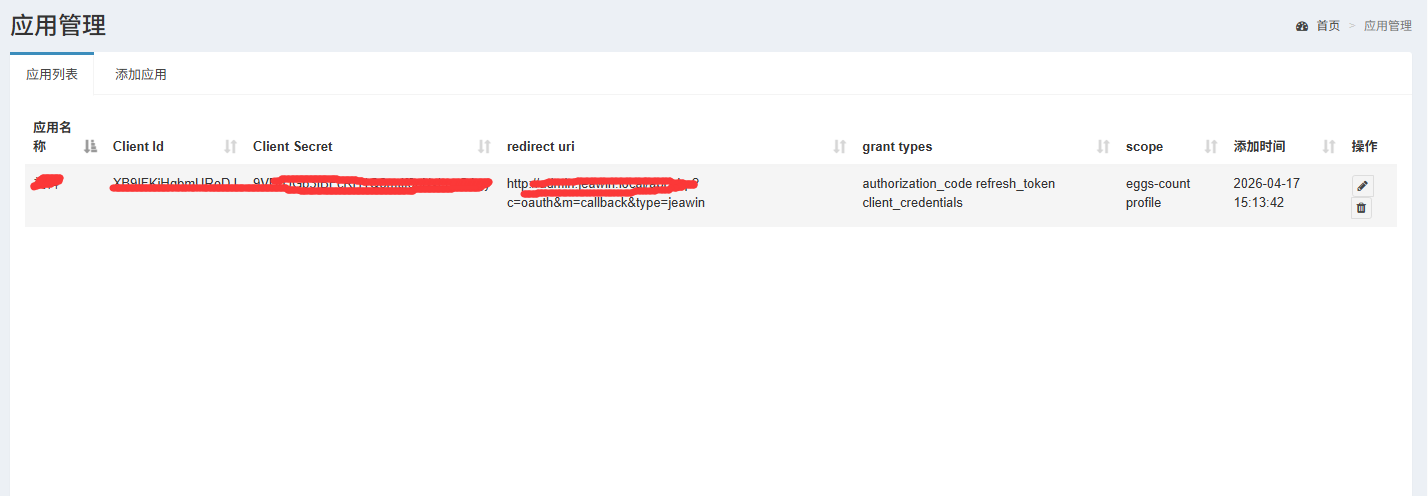Click the pencil edit icon in the row

click(x=1361, y=186)
